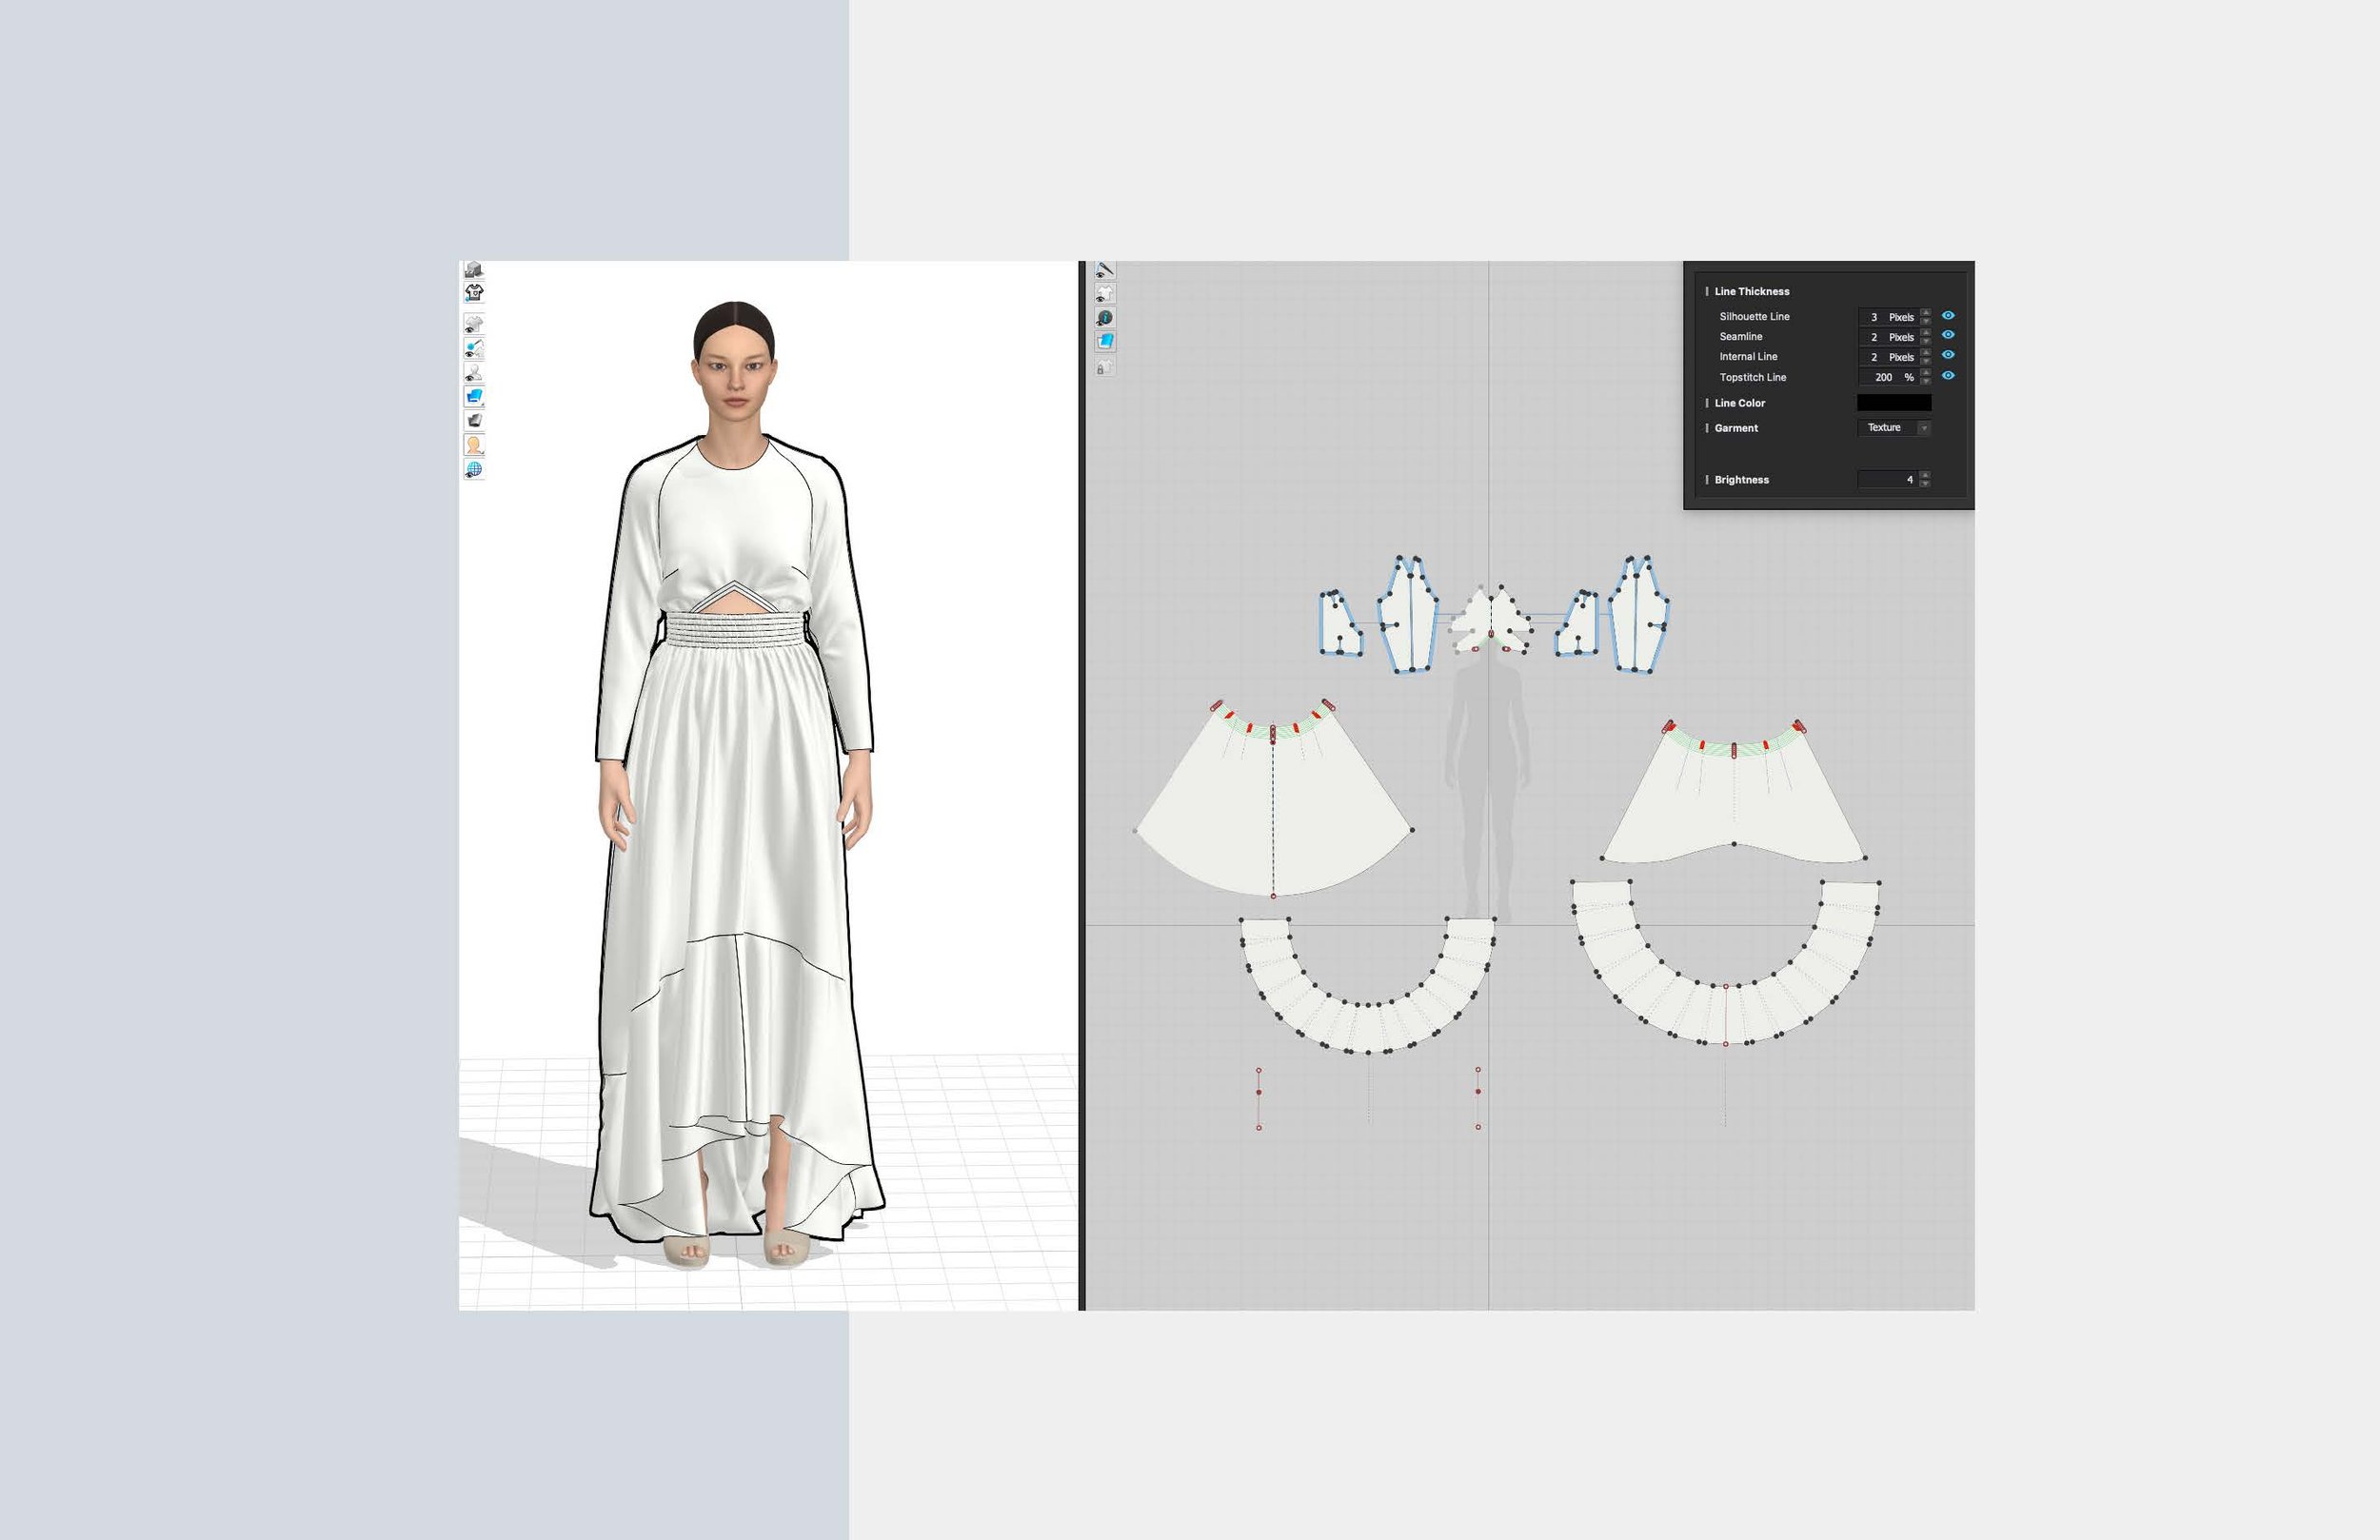
Task: Select the right skirt pattern with curved hem
Action: (x=1733, y=800)
